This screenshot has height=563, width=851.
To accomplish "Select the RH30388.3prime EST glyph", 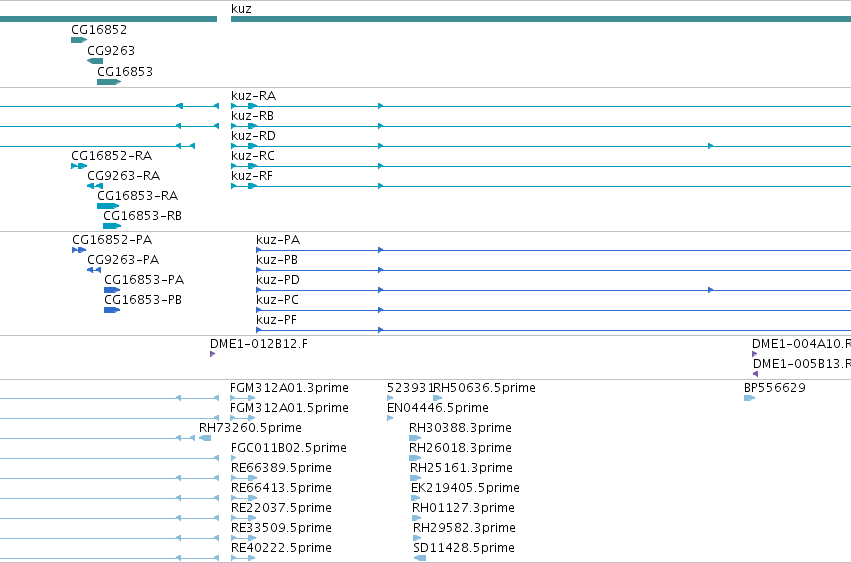I will [x=415, y=438].
